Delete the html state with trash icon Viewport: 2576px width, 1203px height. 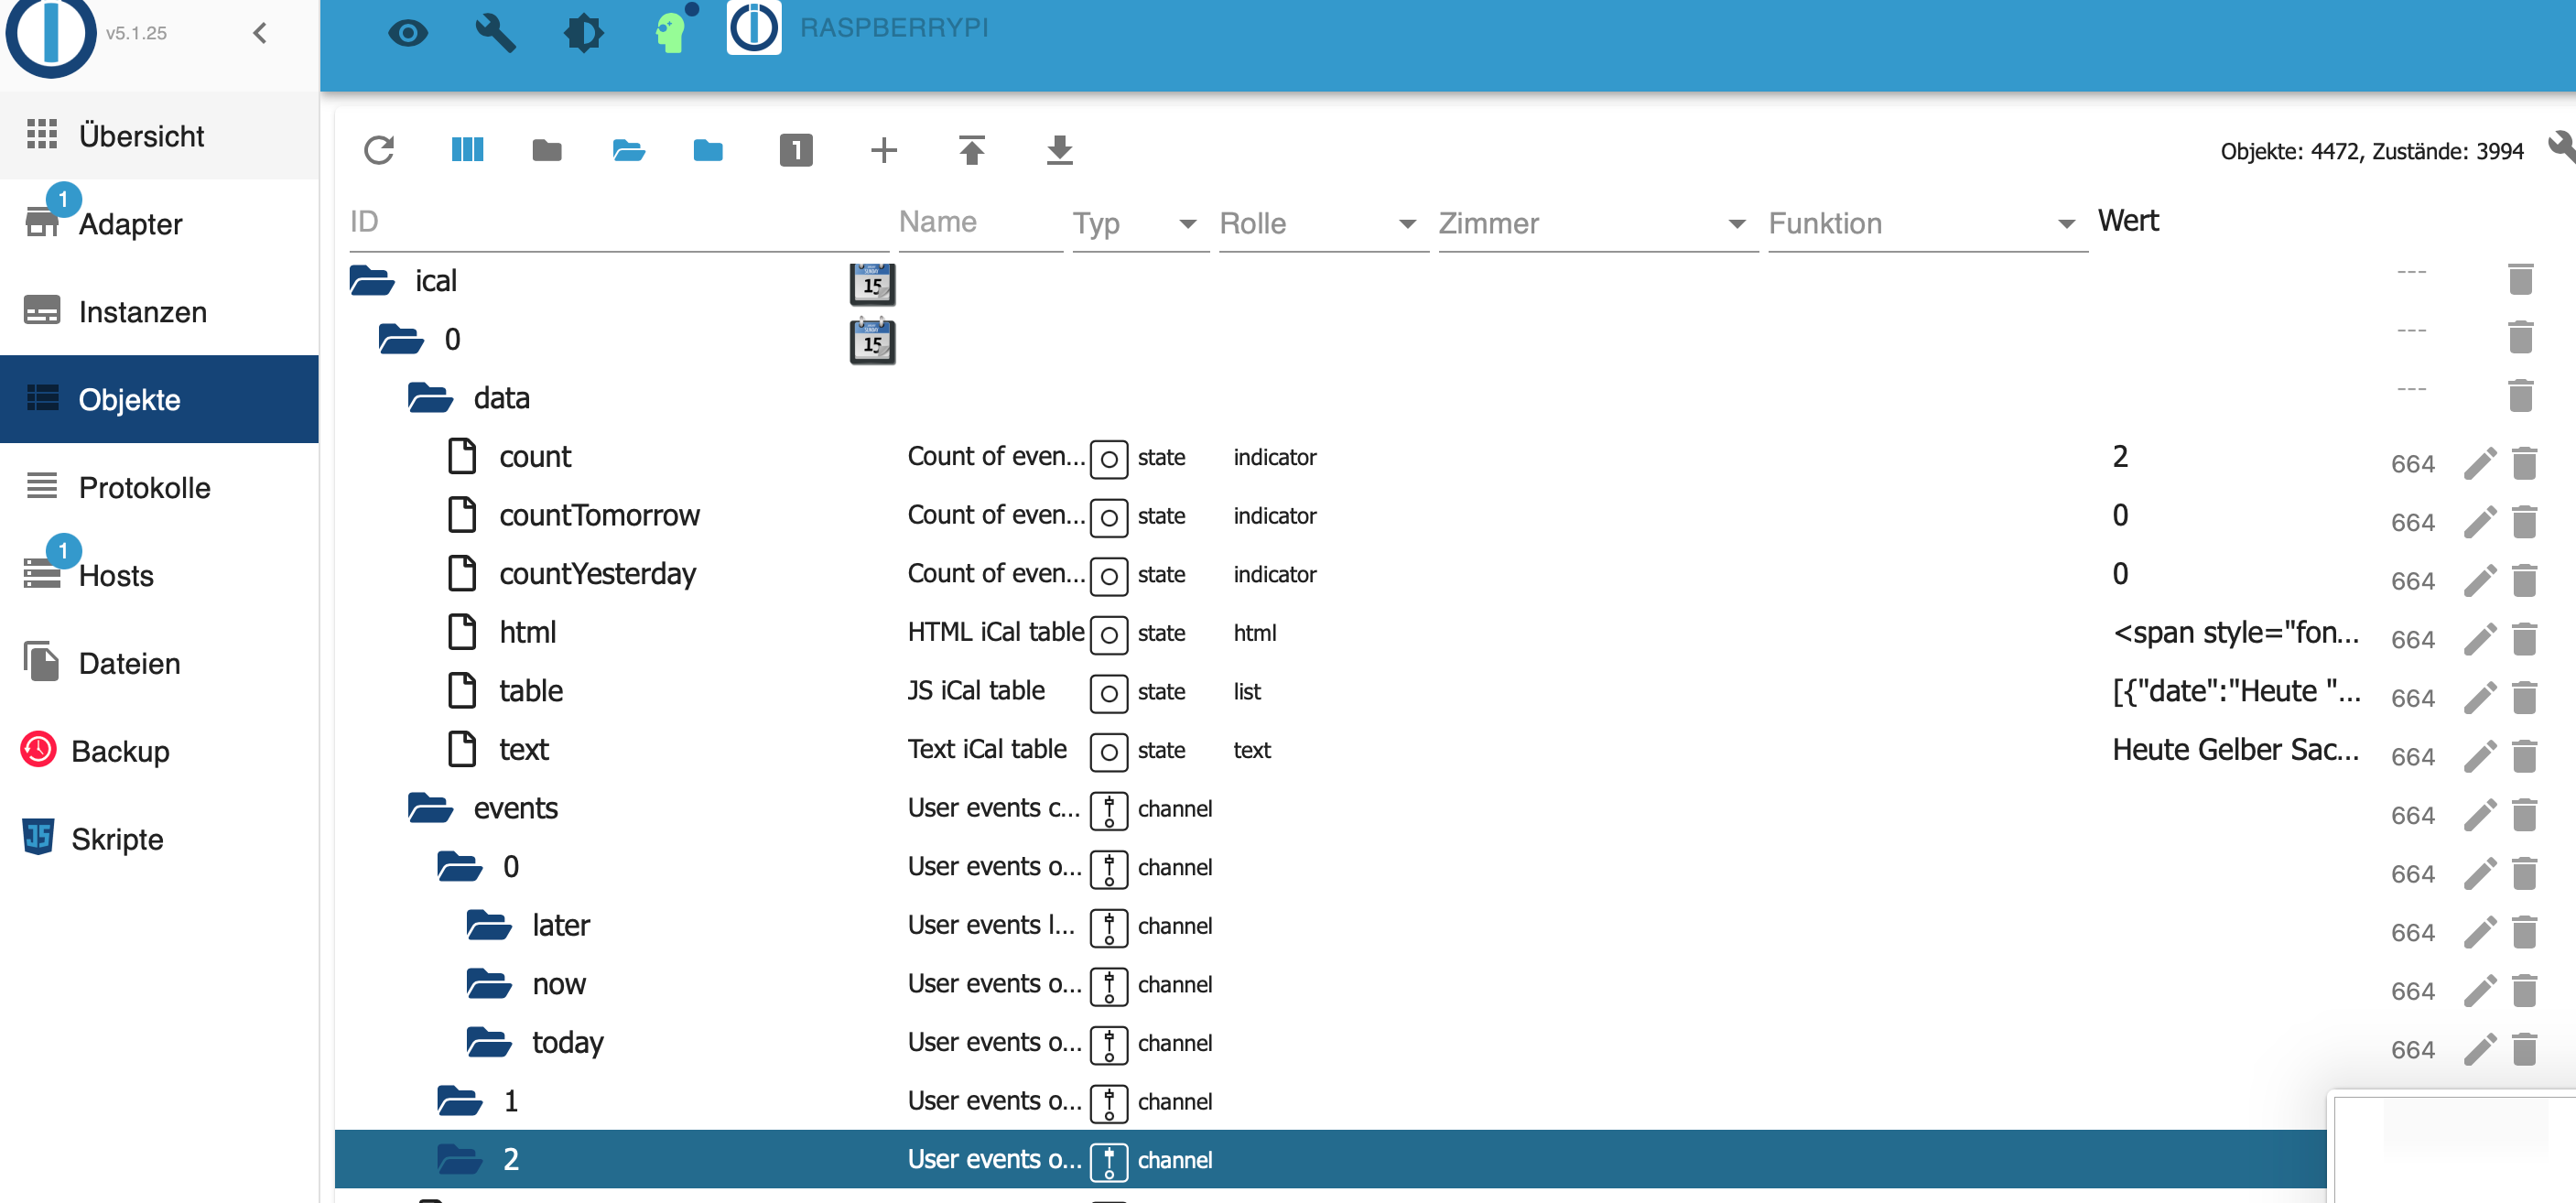(x=2524, y=639)
